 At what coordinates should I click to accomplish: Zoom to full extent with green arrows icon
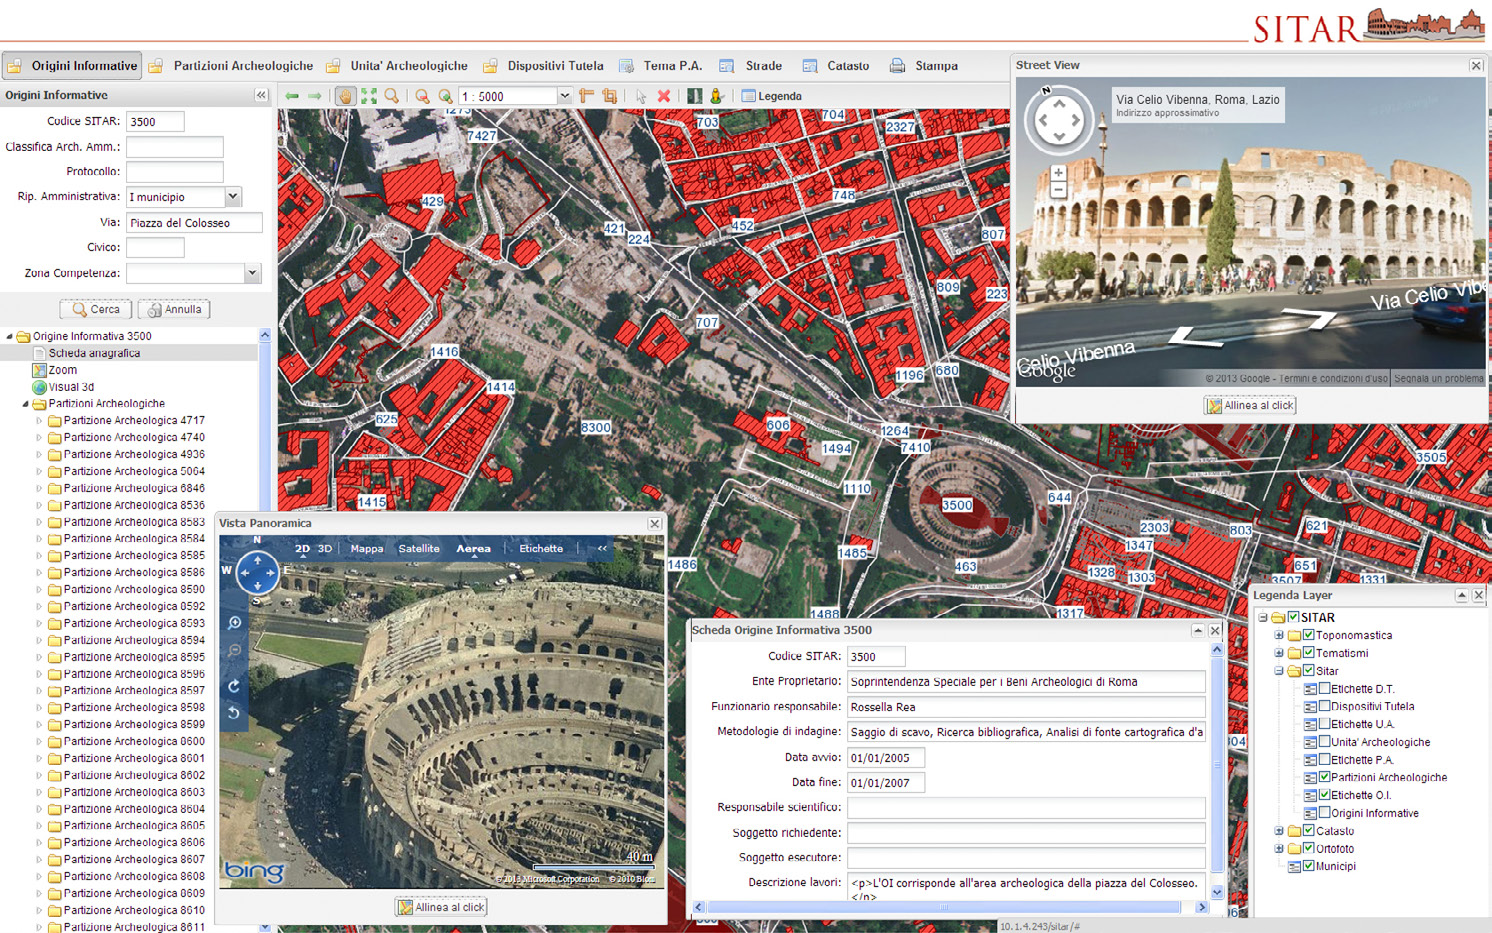tap(369, 96)
